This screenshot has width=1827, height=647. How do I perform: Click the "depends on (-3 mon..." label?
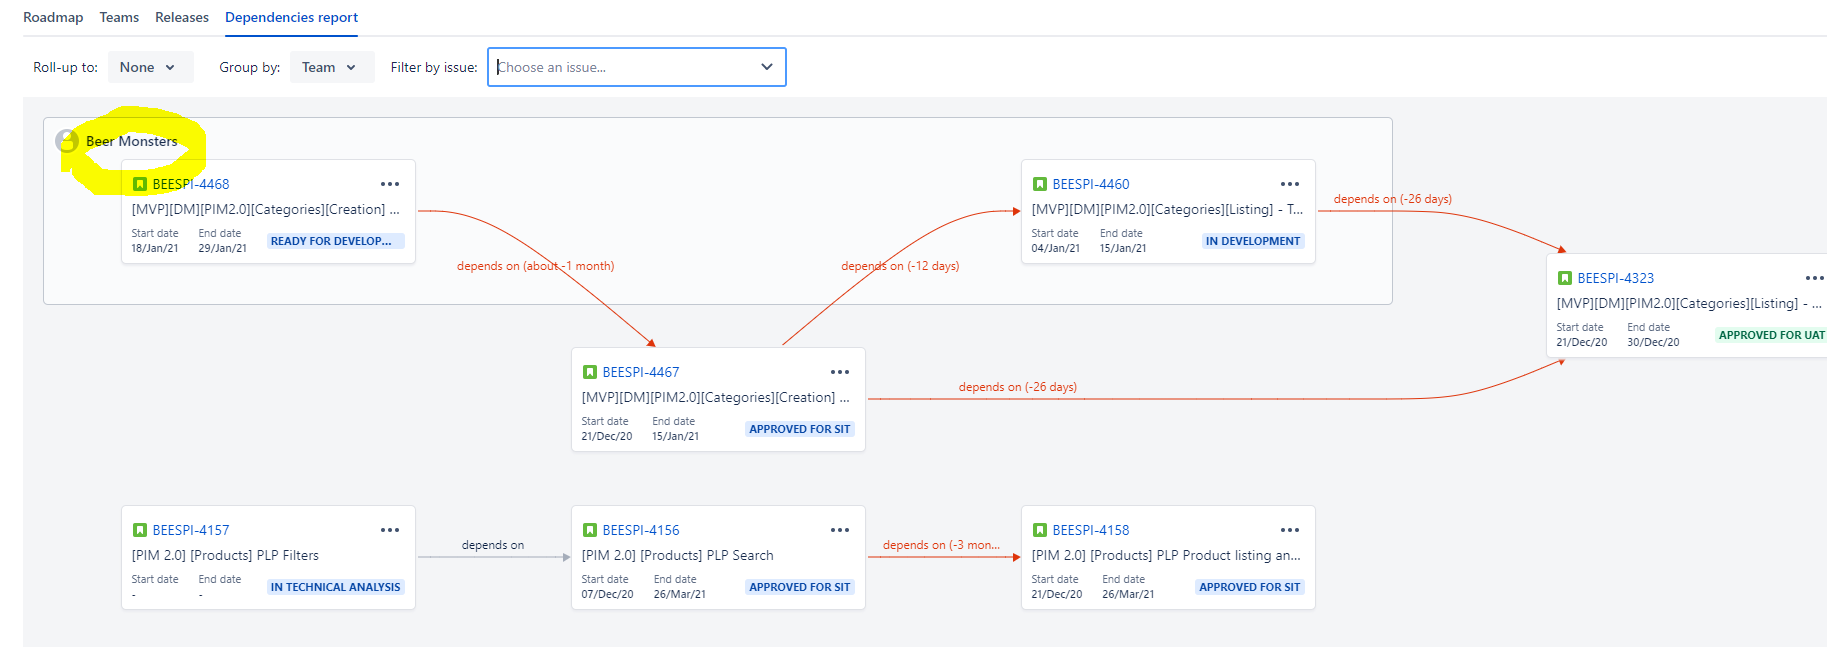941,545
